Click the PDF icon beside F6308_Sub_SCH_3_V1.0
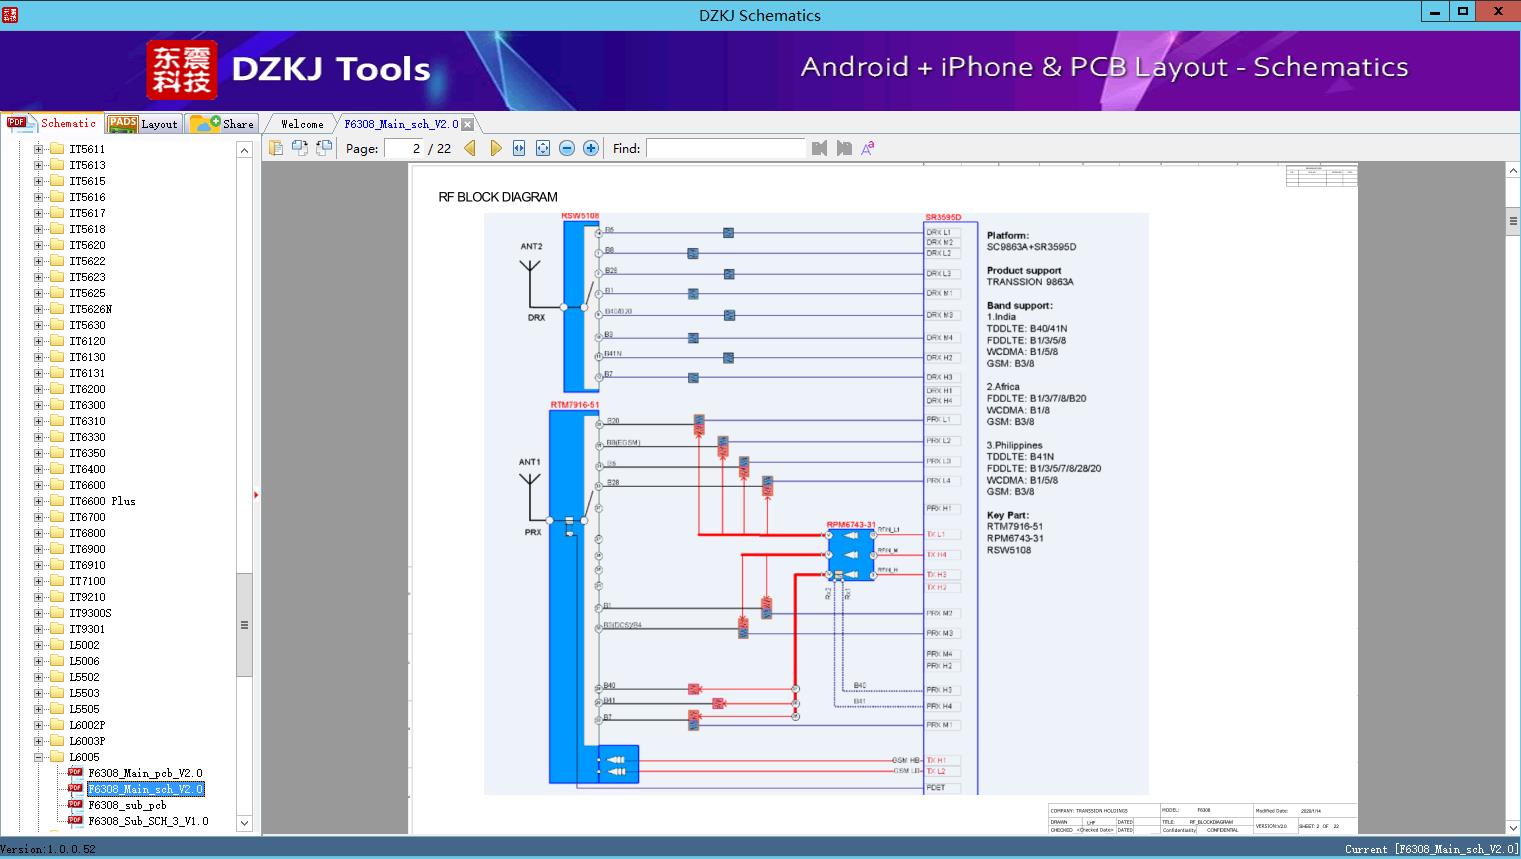This screenshot has width=1521, height=859. (75, 821)
